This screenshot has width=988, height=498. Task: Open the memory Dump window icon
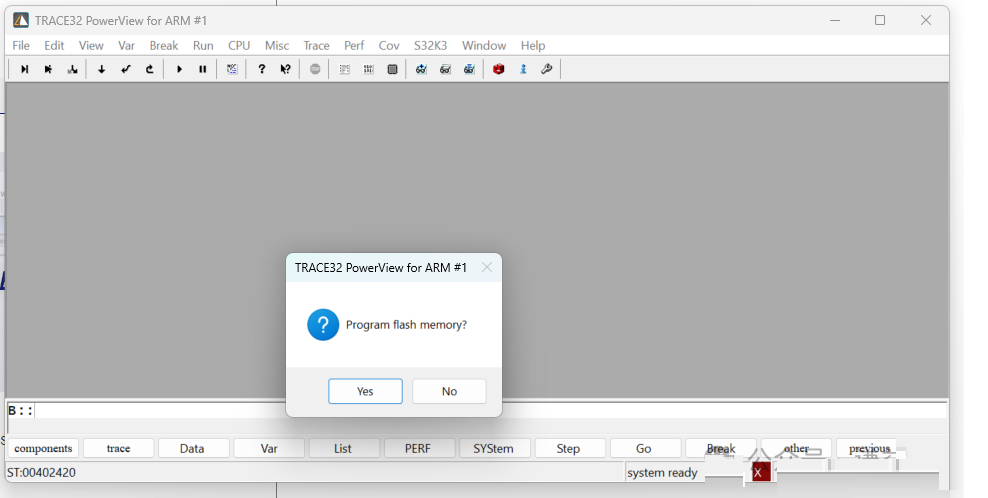(x=368, y=69)
